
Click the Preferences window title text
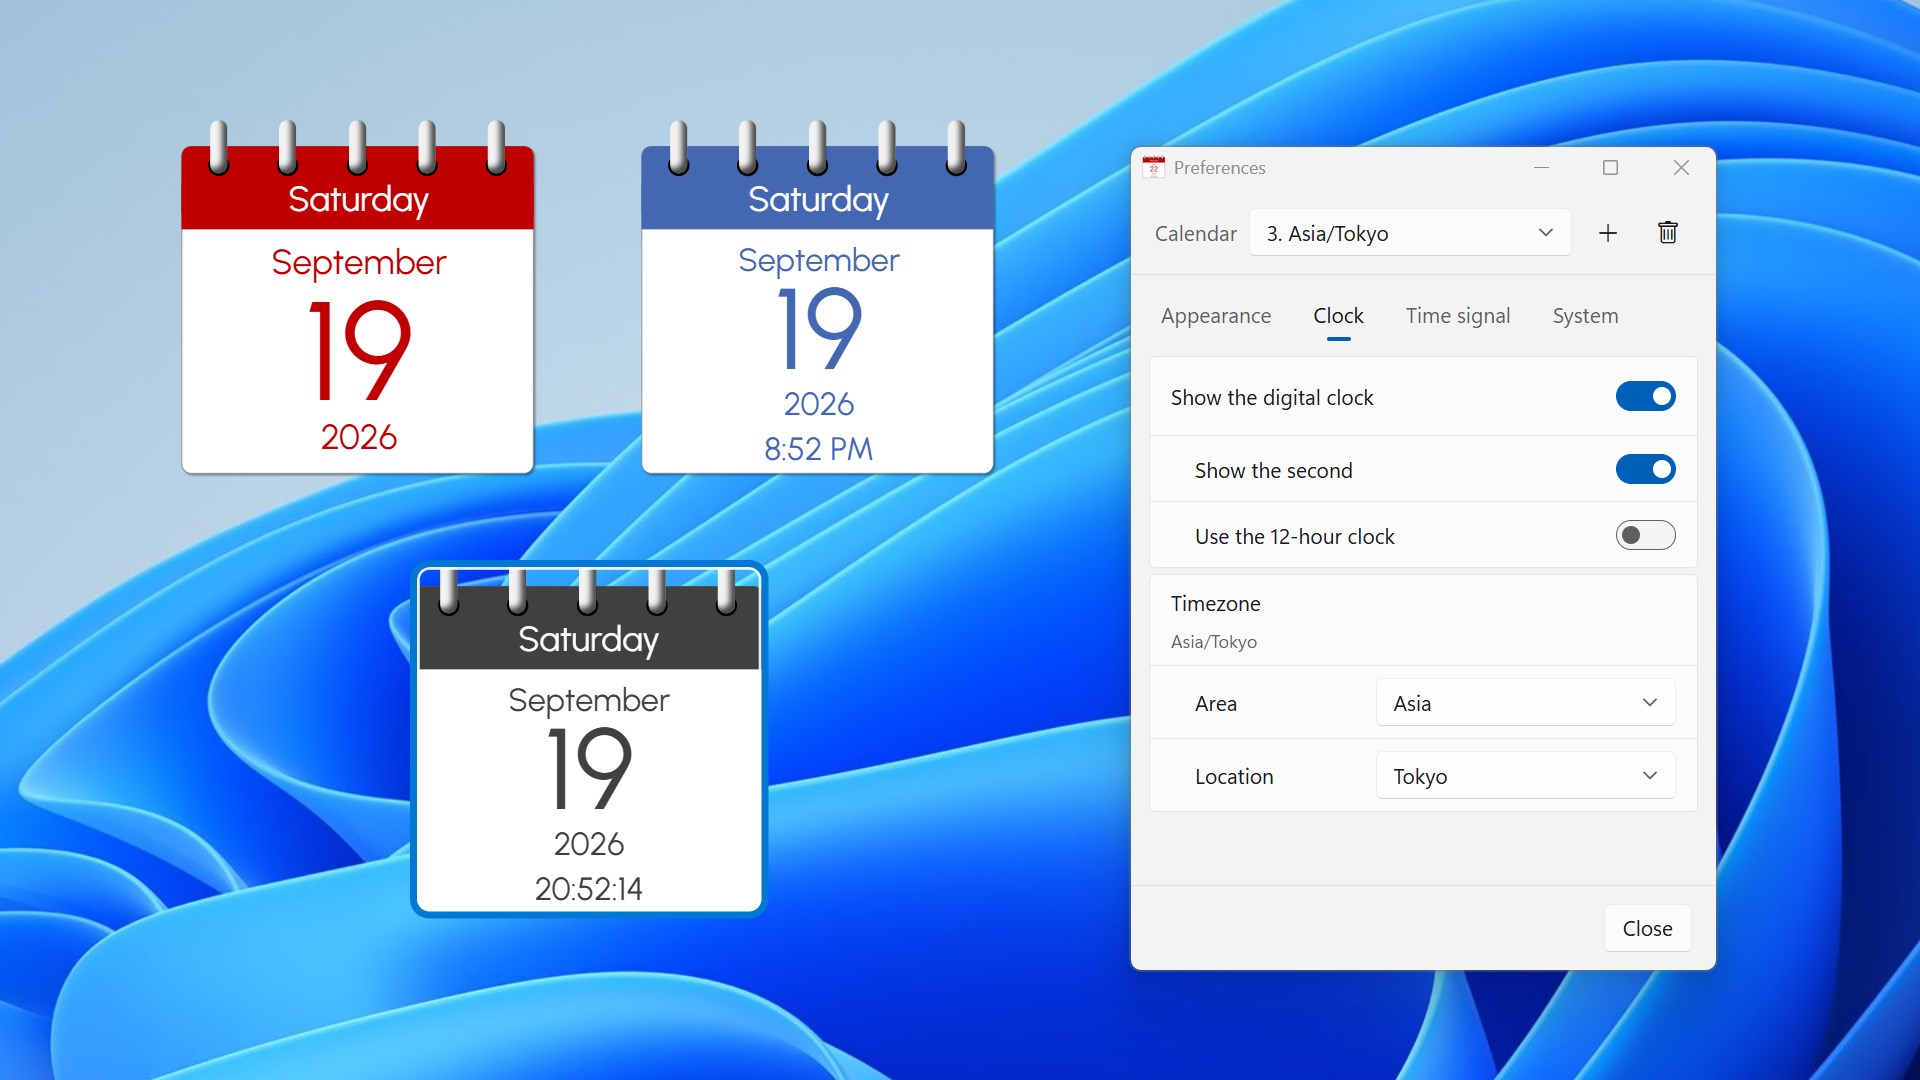click(1219, 168)
